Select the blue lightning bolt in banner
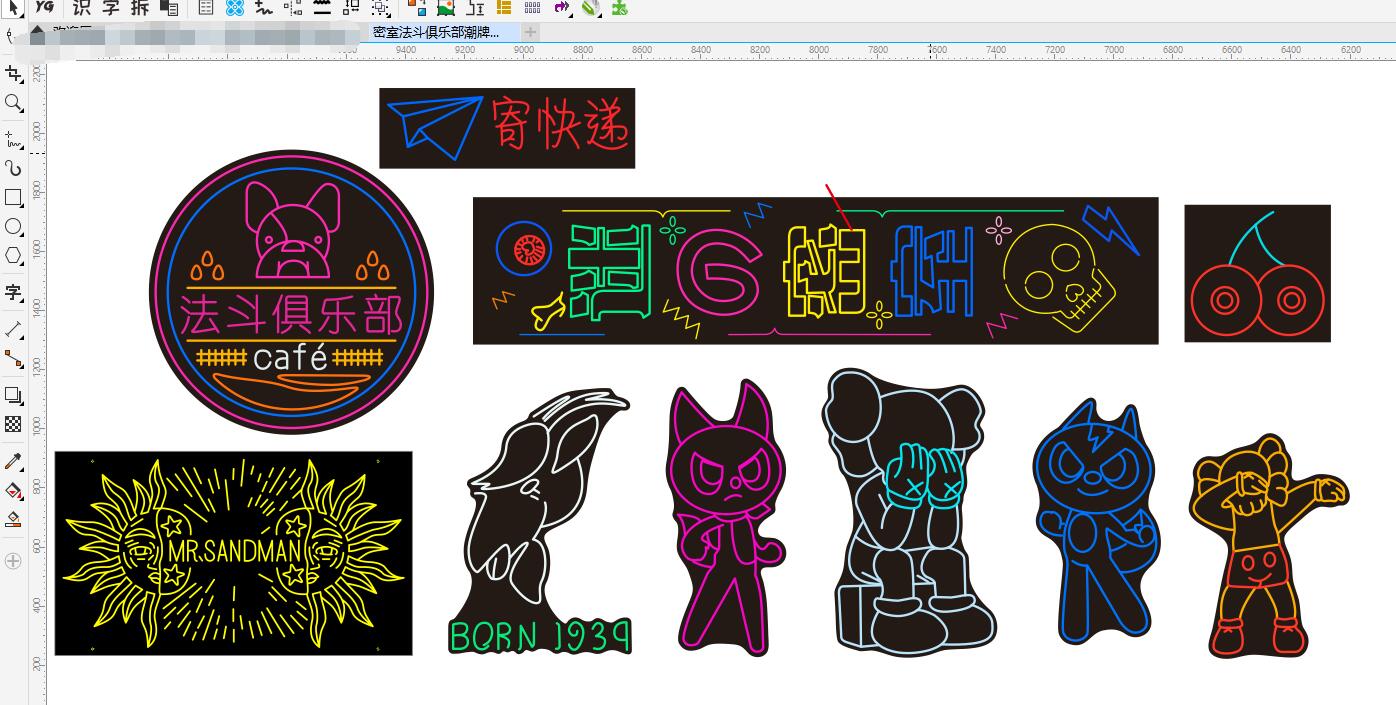The height and width of the screenshot is (705, 1396). tap(1111, 229)
